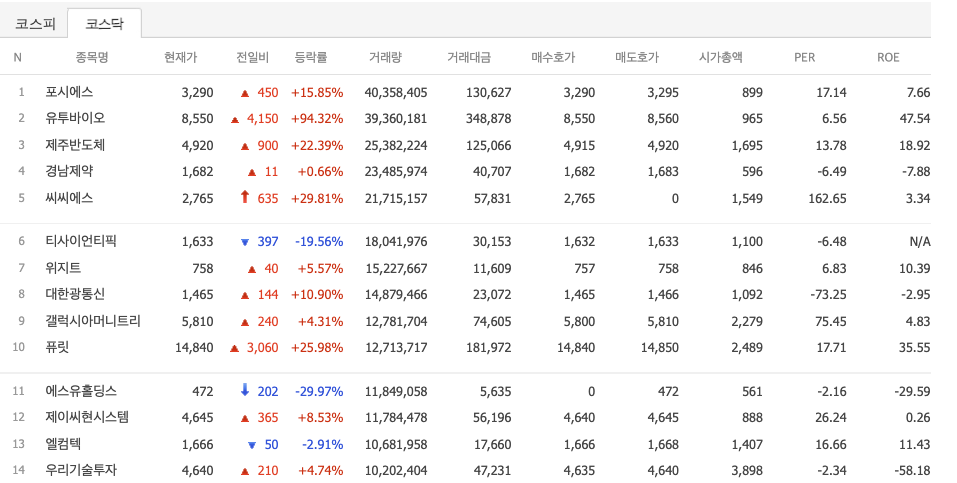
Task: Click the up triangle beside 240
Action: click(245, 322)
